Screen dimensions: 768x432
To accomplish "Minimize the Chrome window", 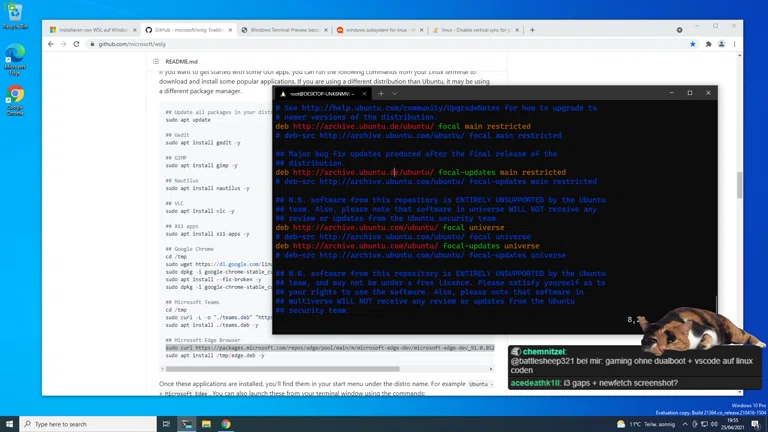I will (x=696, y=26).
